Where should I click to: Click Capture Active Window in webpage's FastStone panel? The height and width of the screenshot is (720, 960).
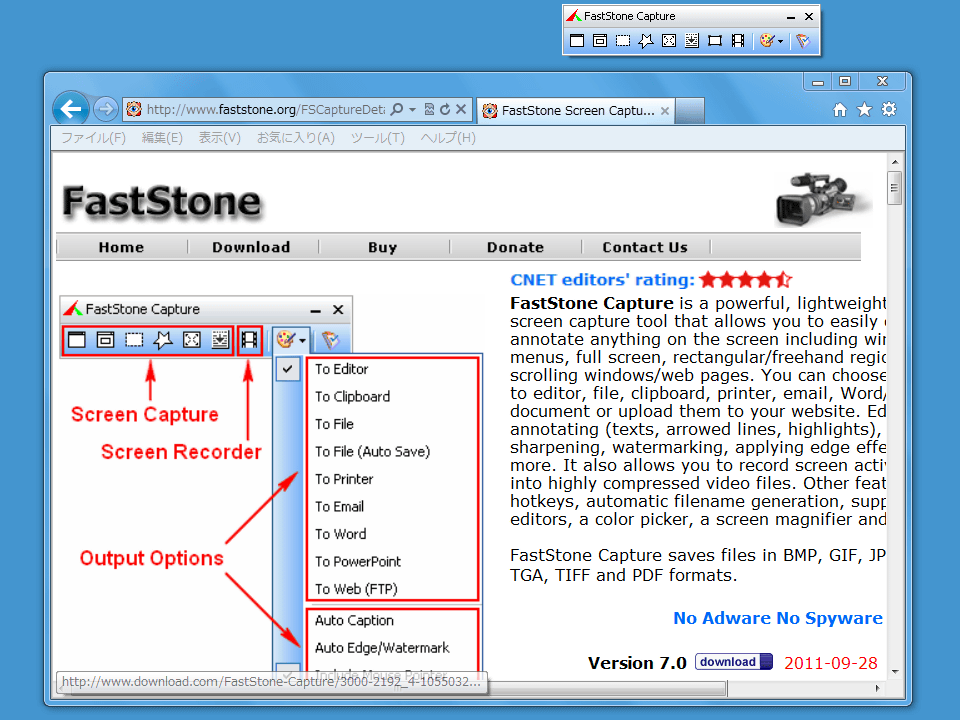pos(77,340)
